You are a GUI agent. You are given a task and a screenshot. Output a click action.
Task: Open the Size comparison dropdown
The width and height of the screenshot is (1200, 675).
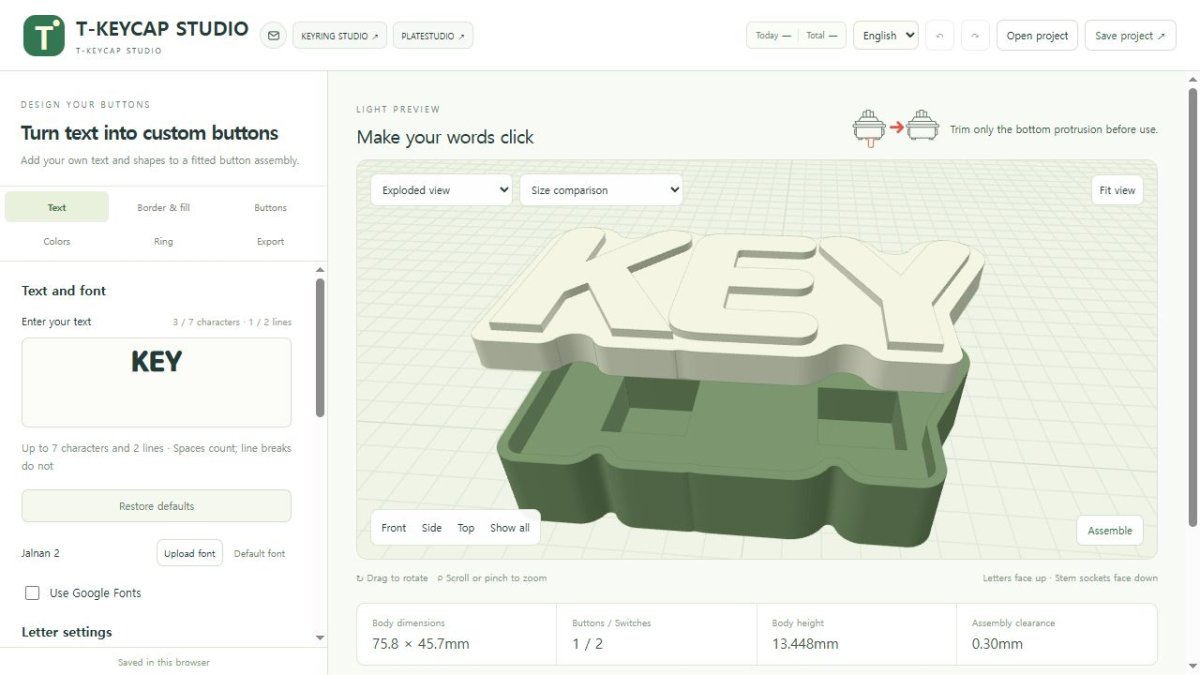[601, 190]
